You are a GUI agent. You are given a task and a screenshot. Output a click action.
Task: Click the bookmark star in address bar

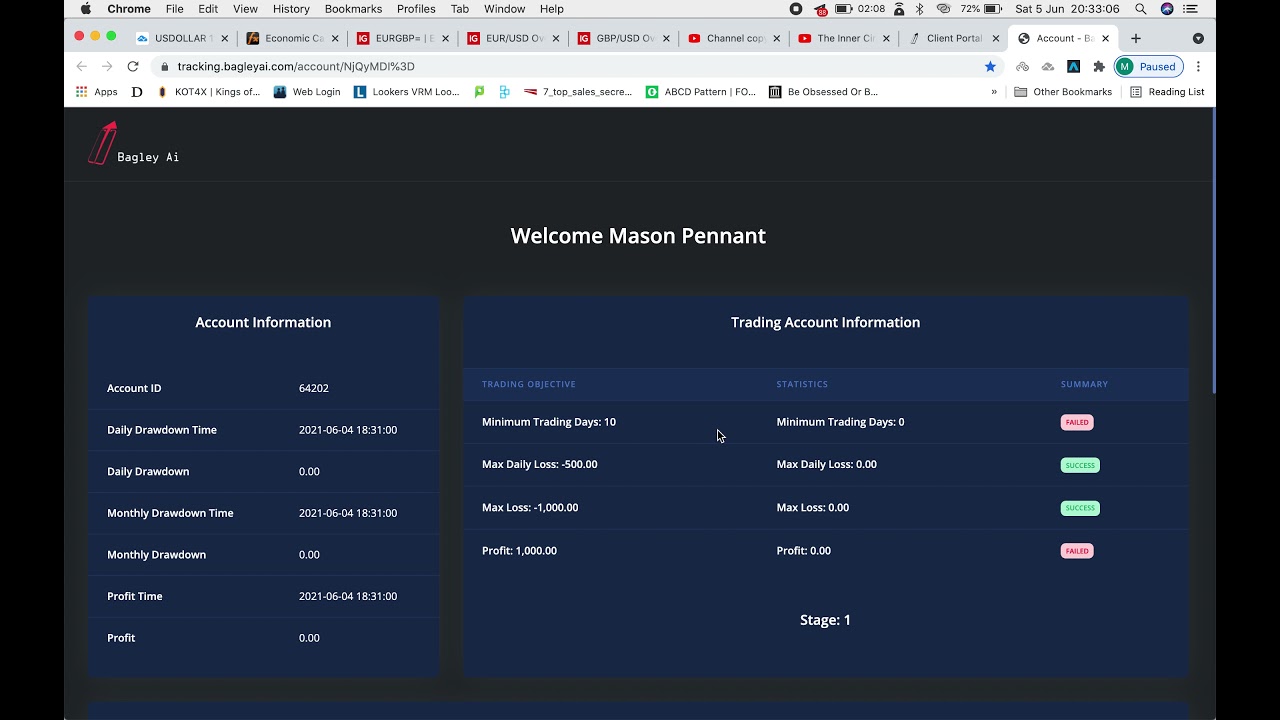point(990,66)
